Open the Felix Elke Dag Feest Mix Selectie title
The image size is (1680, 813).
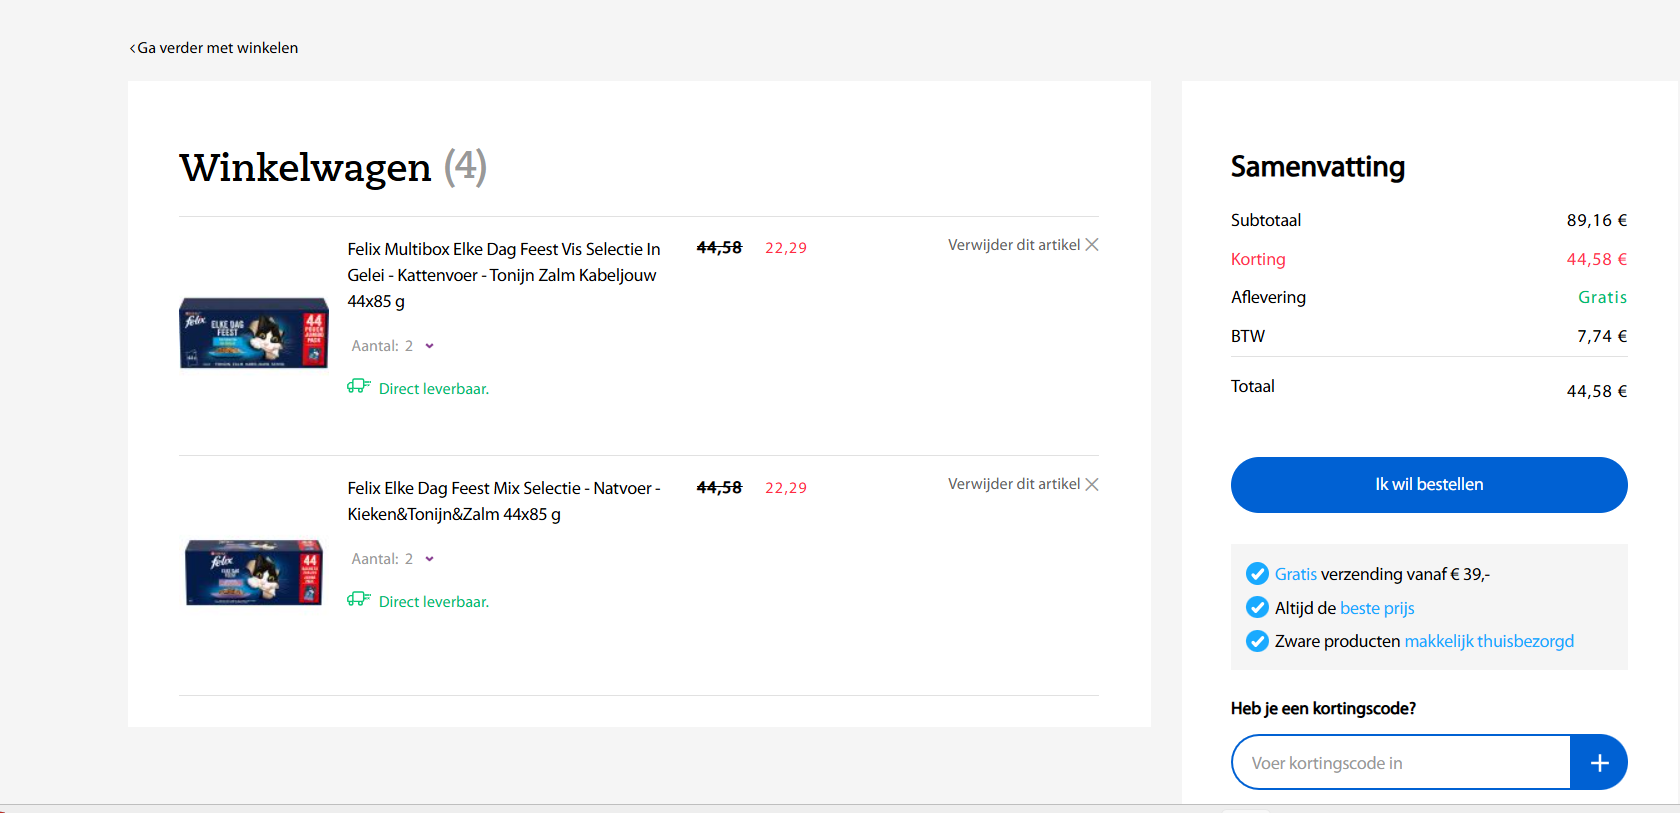(x=504, y=501)
